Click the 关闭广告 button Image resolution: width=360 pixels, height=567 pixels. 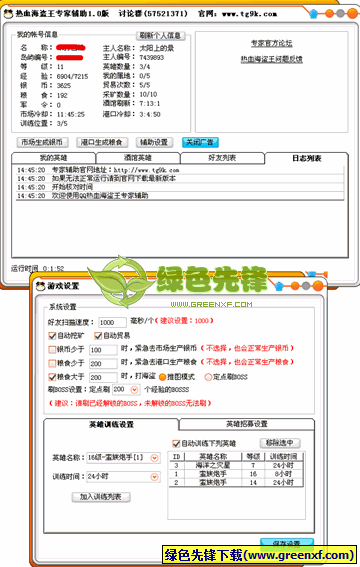click(200, 142)
